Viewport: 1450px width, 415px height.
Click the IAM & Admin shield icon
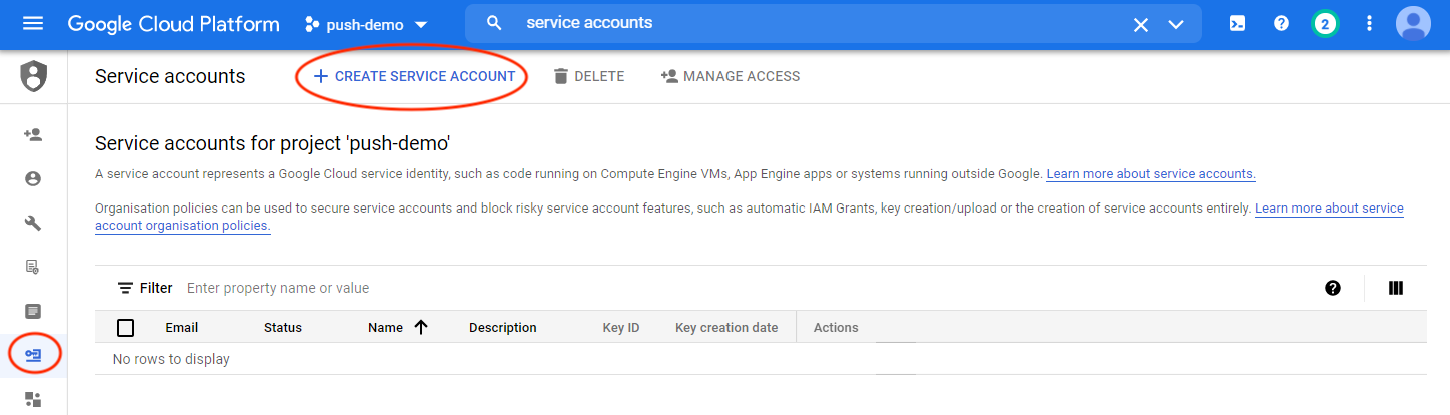tap(33, 76)
